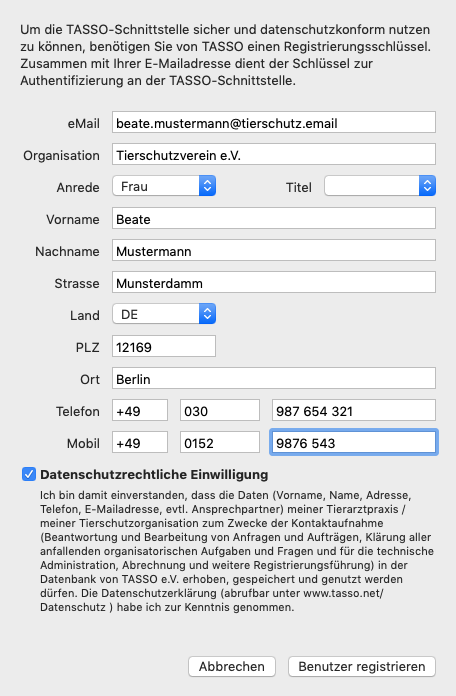
Task: Open the Anrede dropdown showing Frau
Action: [x=164, y=186]
